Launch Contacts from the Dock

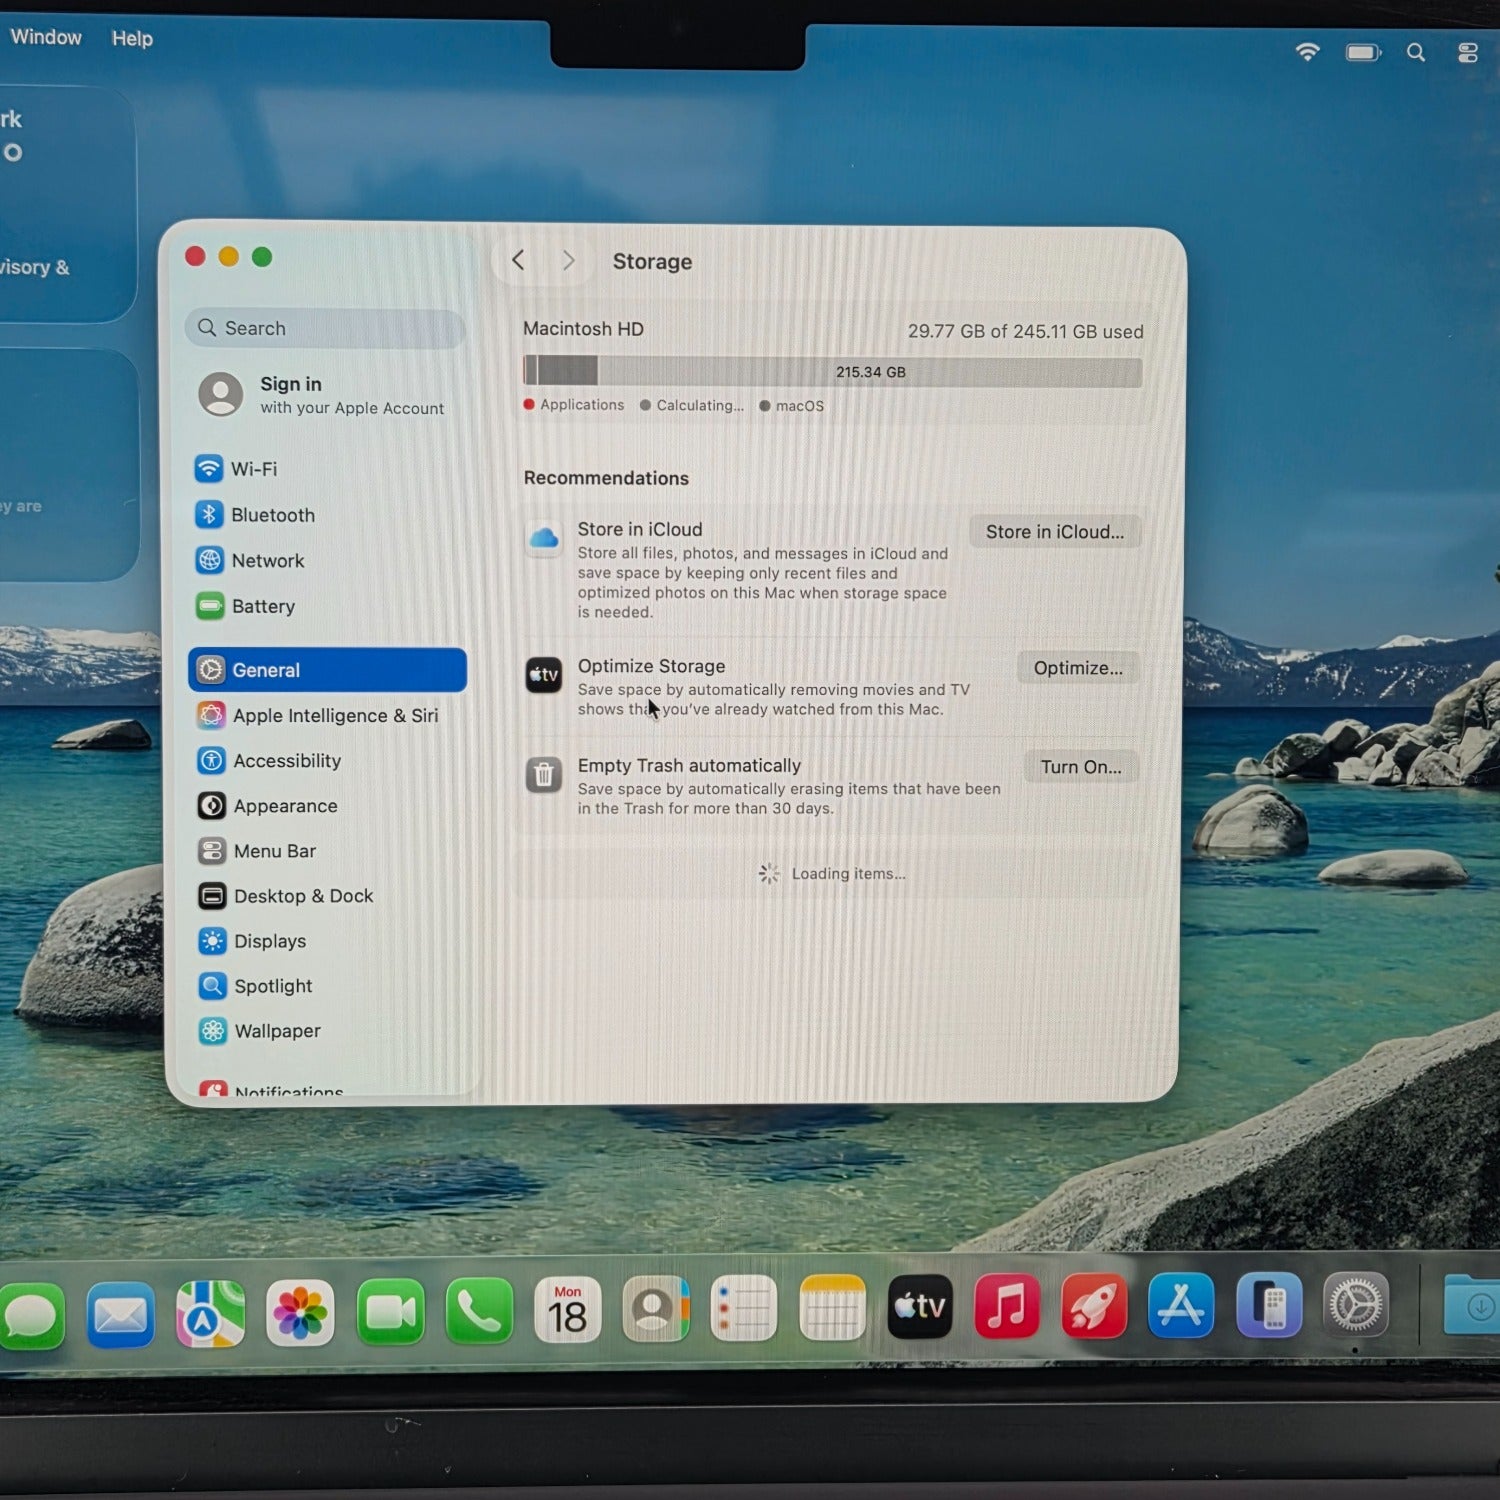point(656,1308)
